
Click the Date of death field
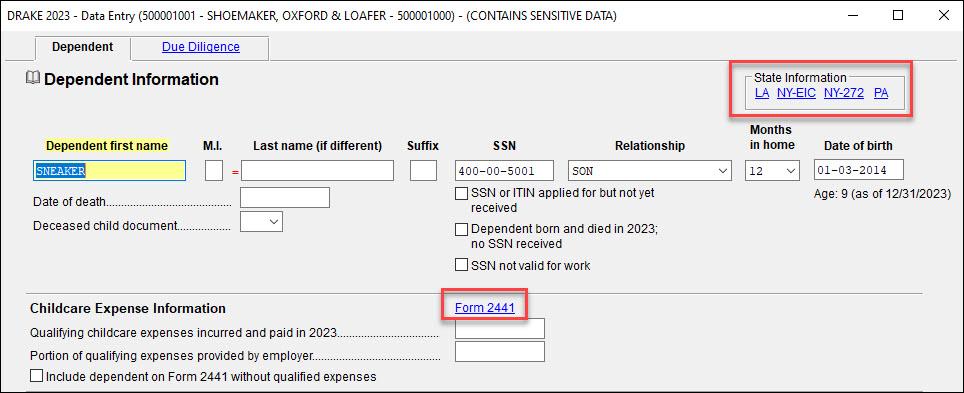click(x=285, y=197)
